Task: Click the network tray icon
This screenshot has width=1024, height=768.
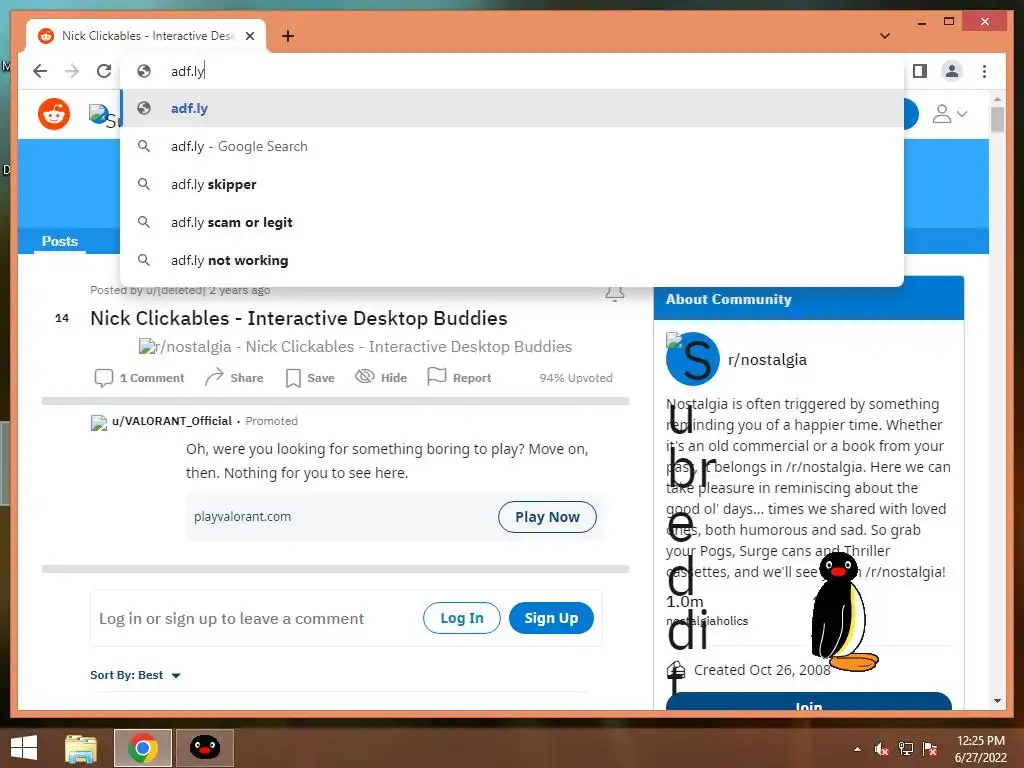Action: coord(906,749)
